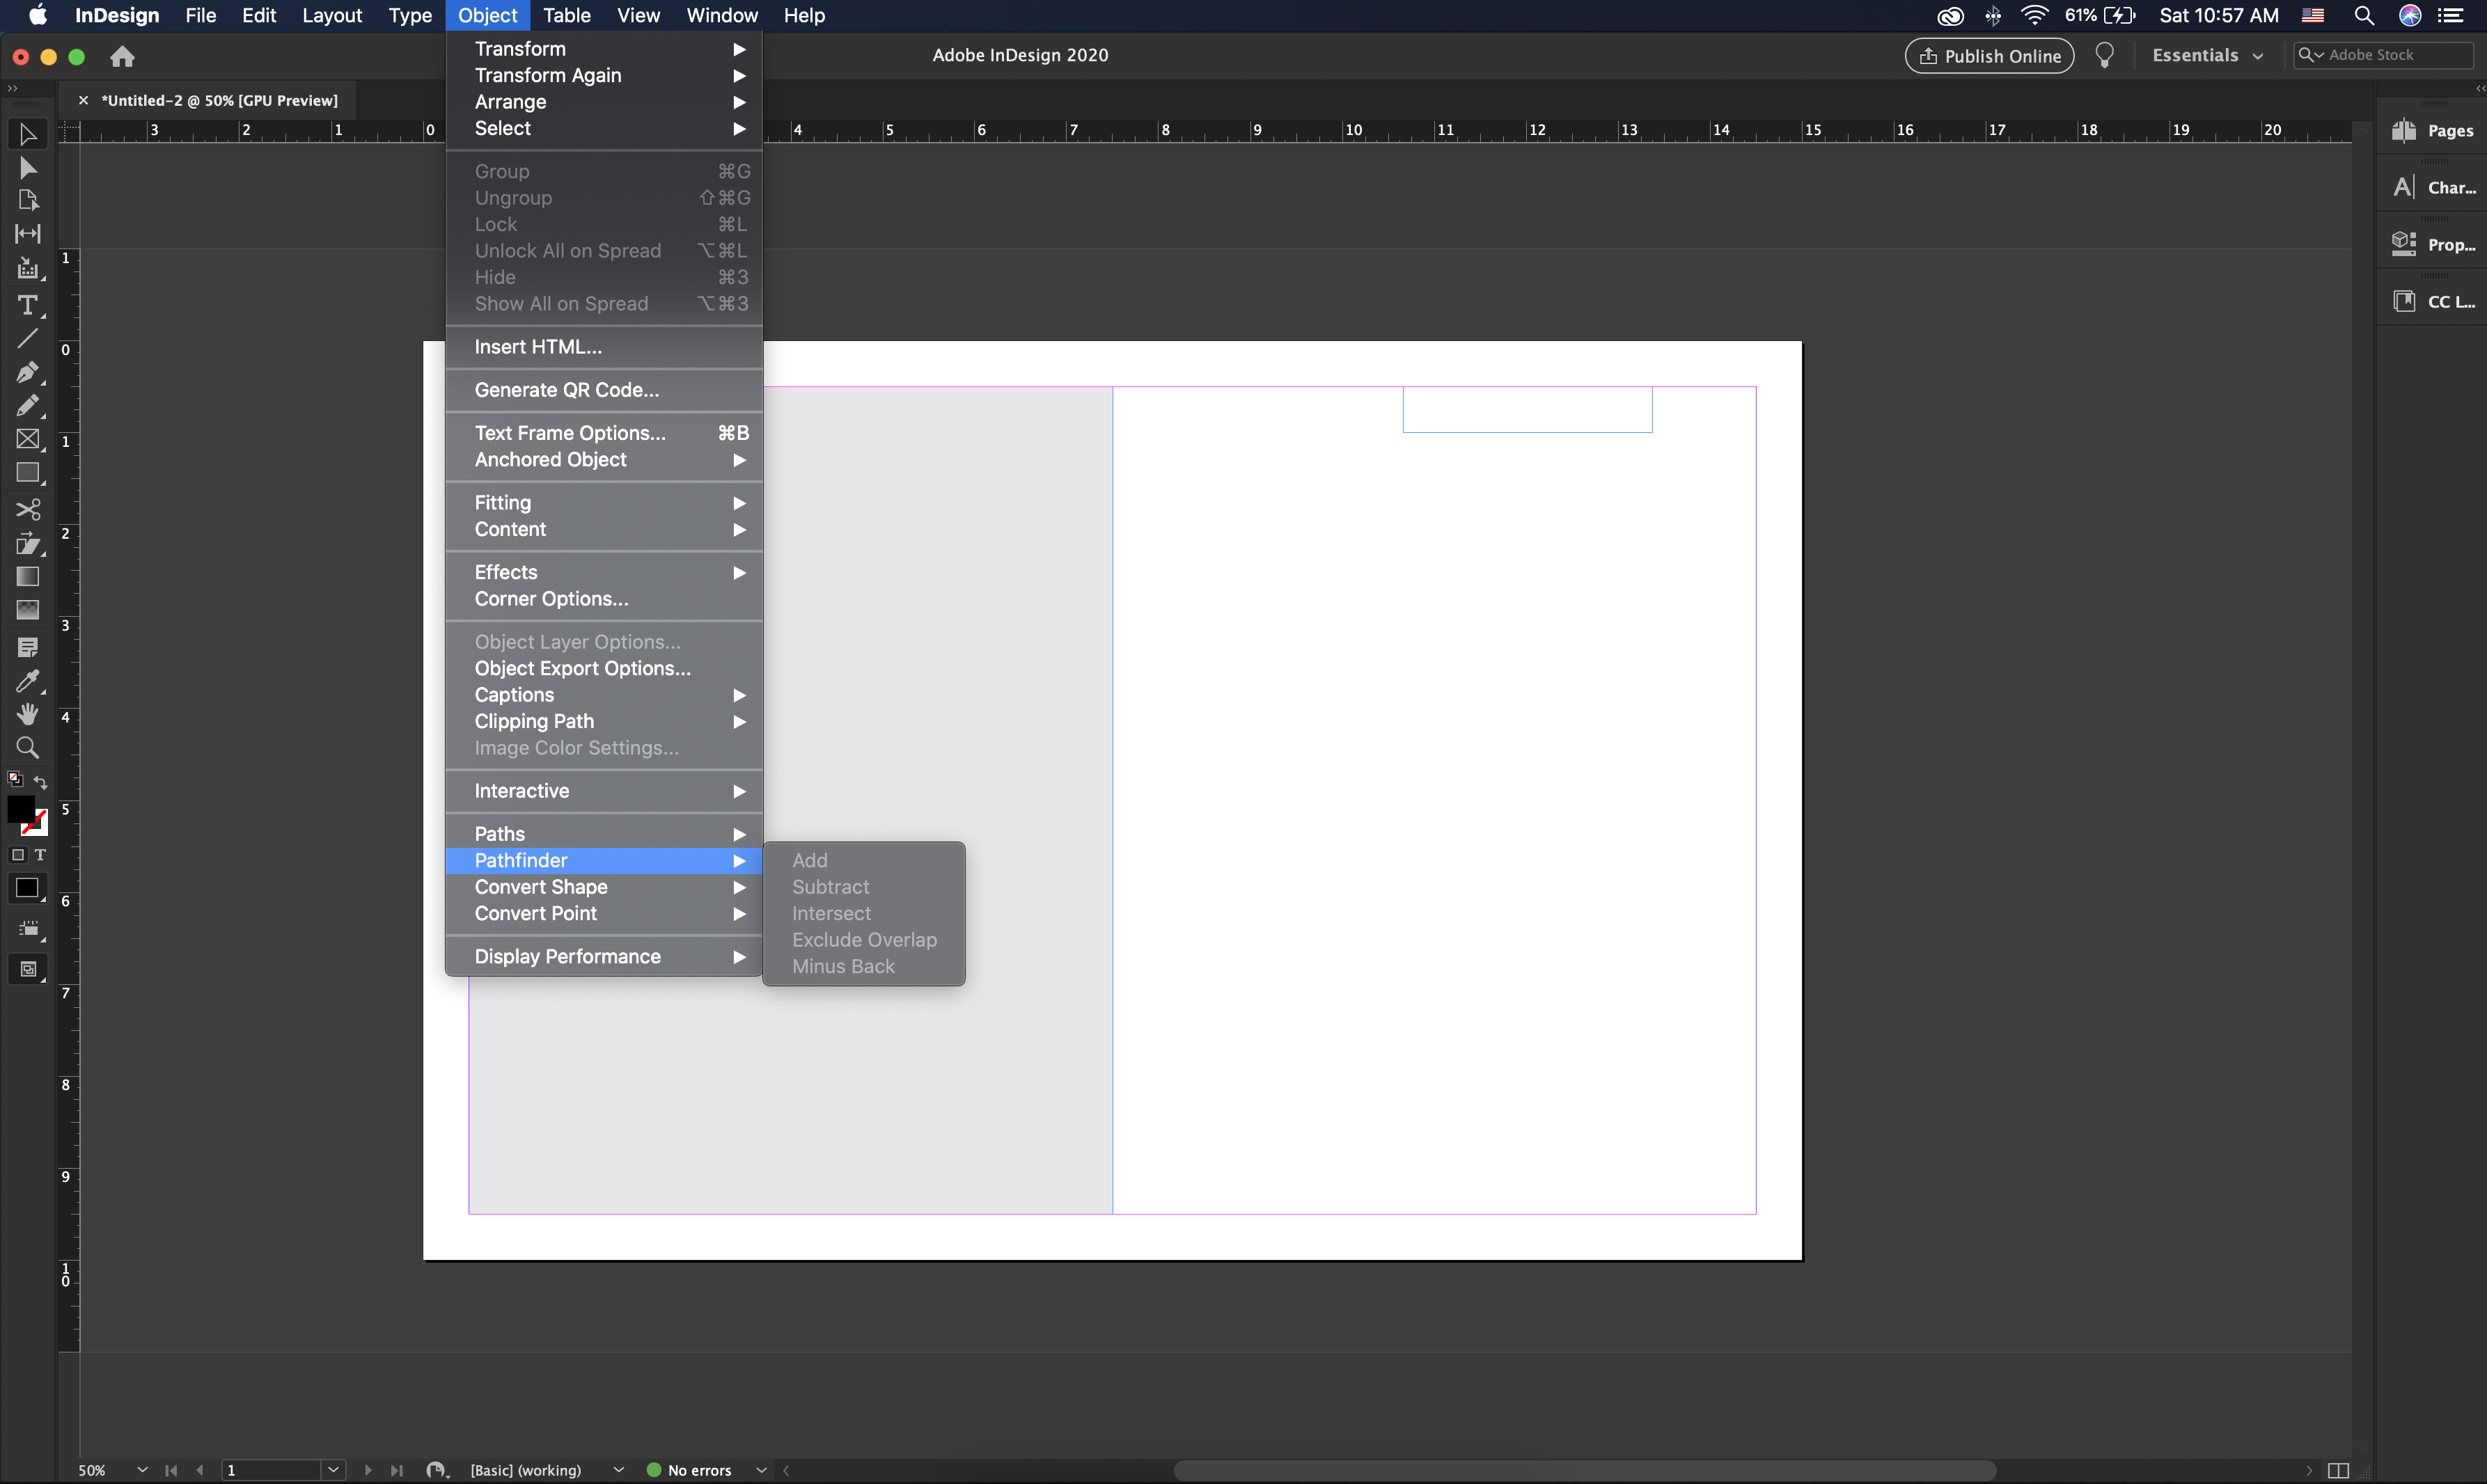Open the zoom level dropdown
Viewport: 2487px width, 1484px height.
coord(141,1470)
